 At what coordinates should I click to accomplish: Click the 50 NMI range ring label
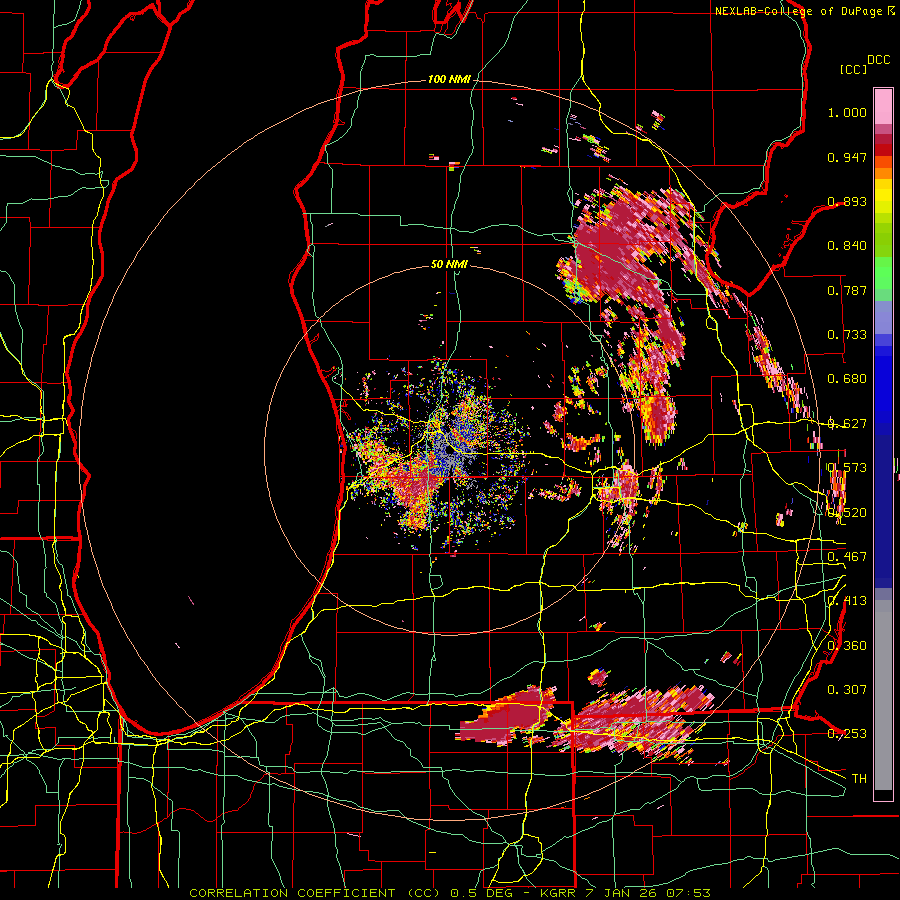pos(449,264)
